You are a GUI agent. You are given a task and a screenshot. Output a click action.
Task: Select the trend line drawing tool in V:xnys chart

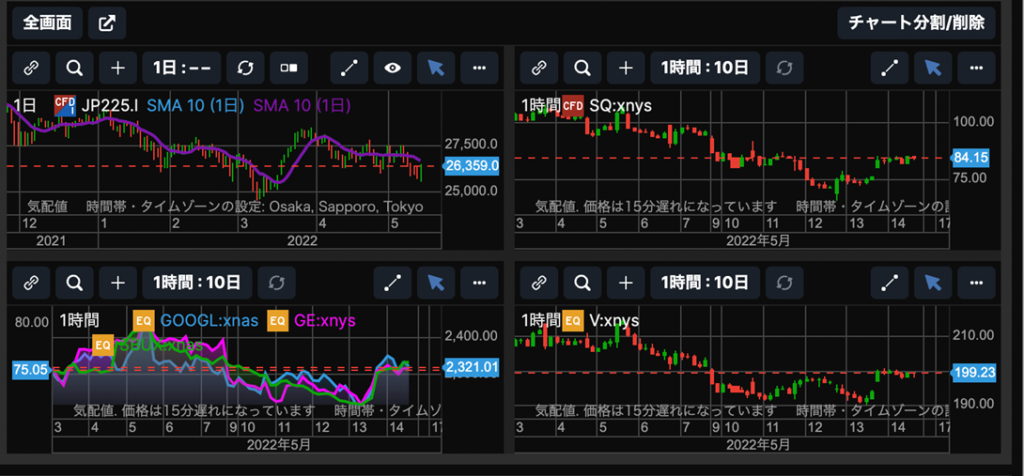889,284
